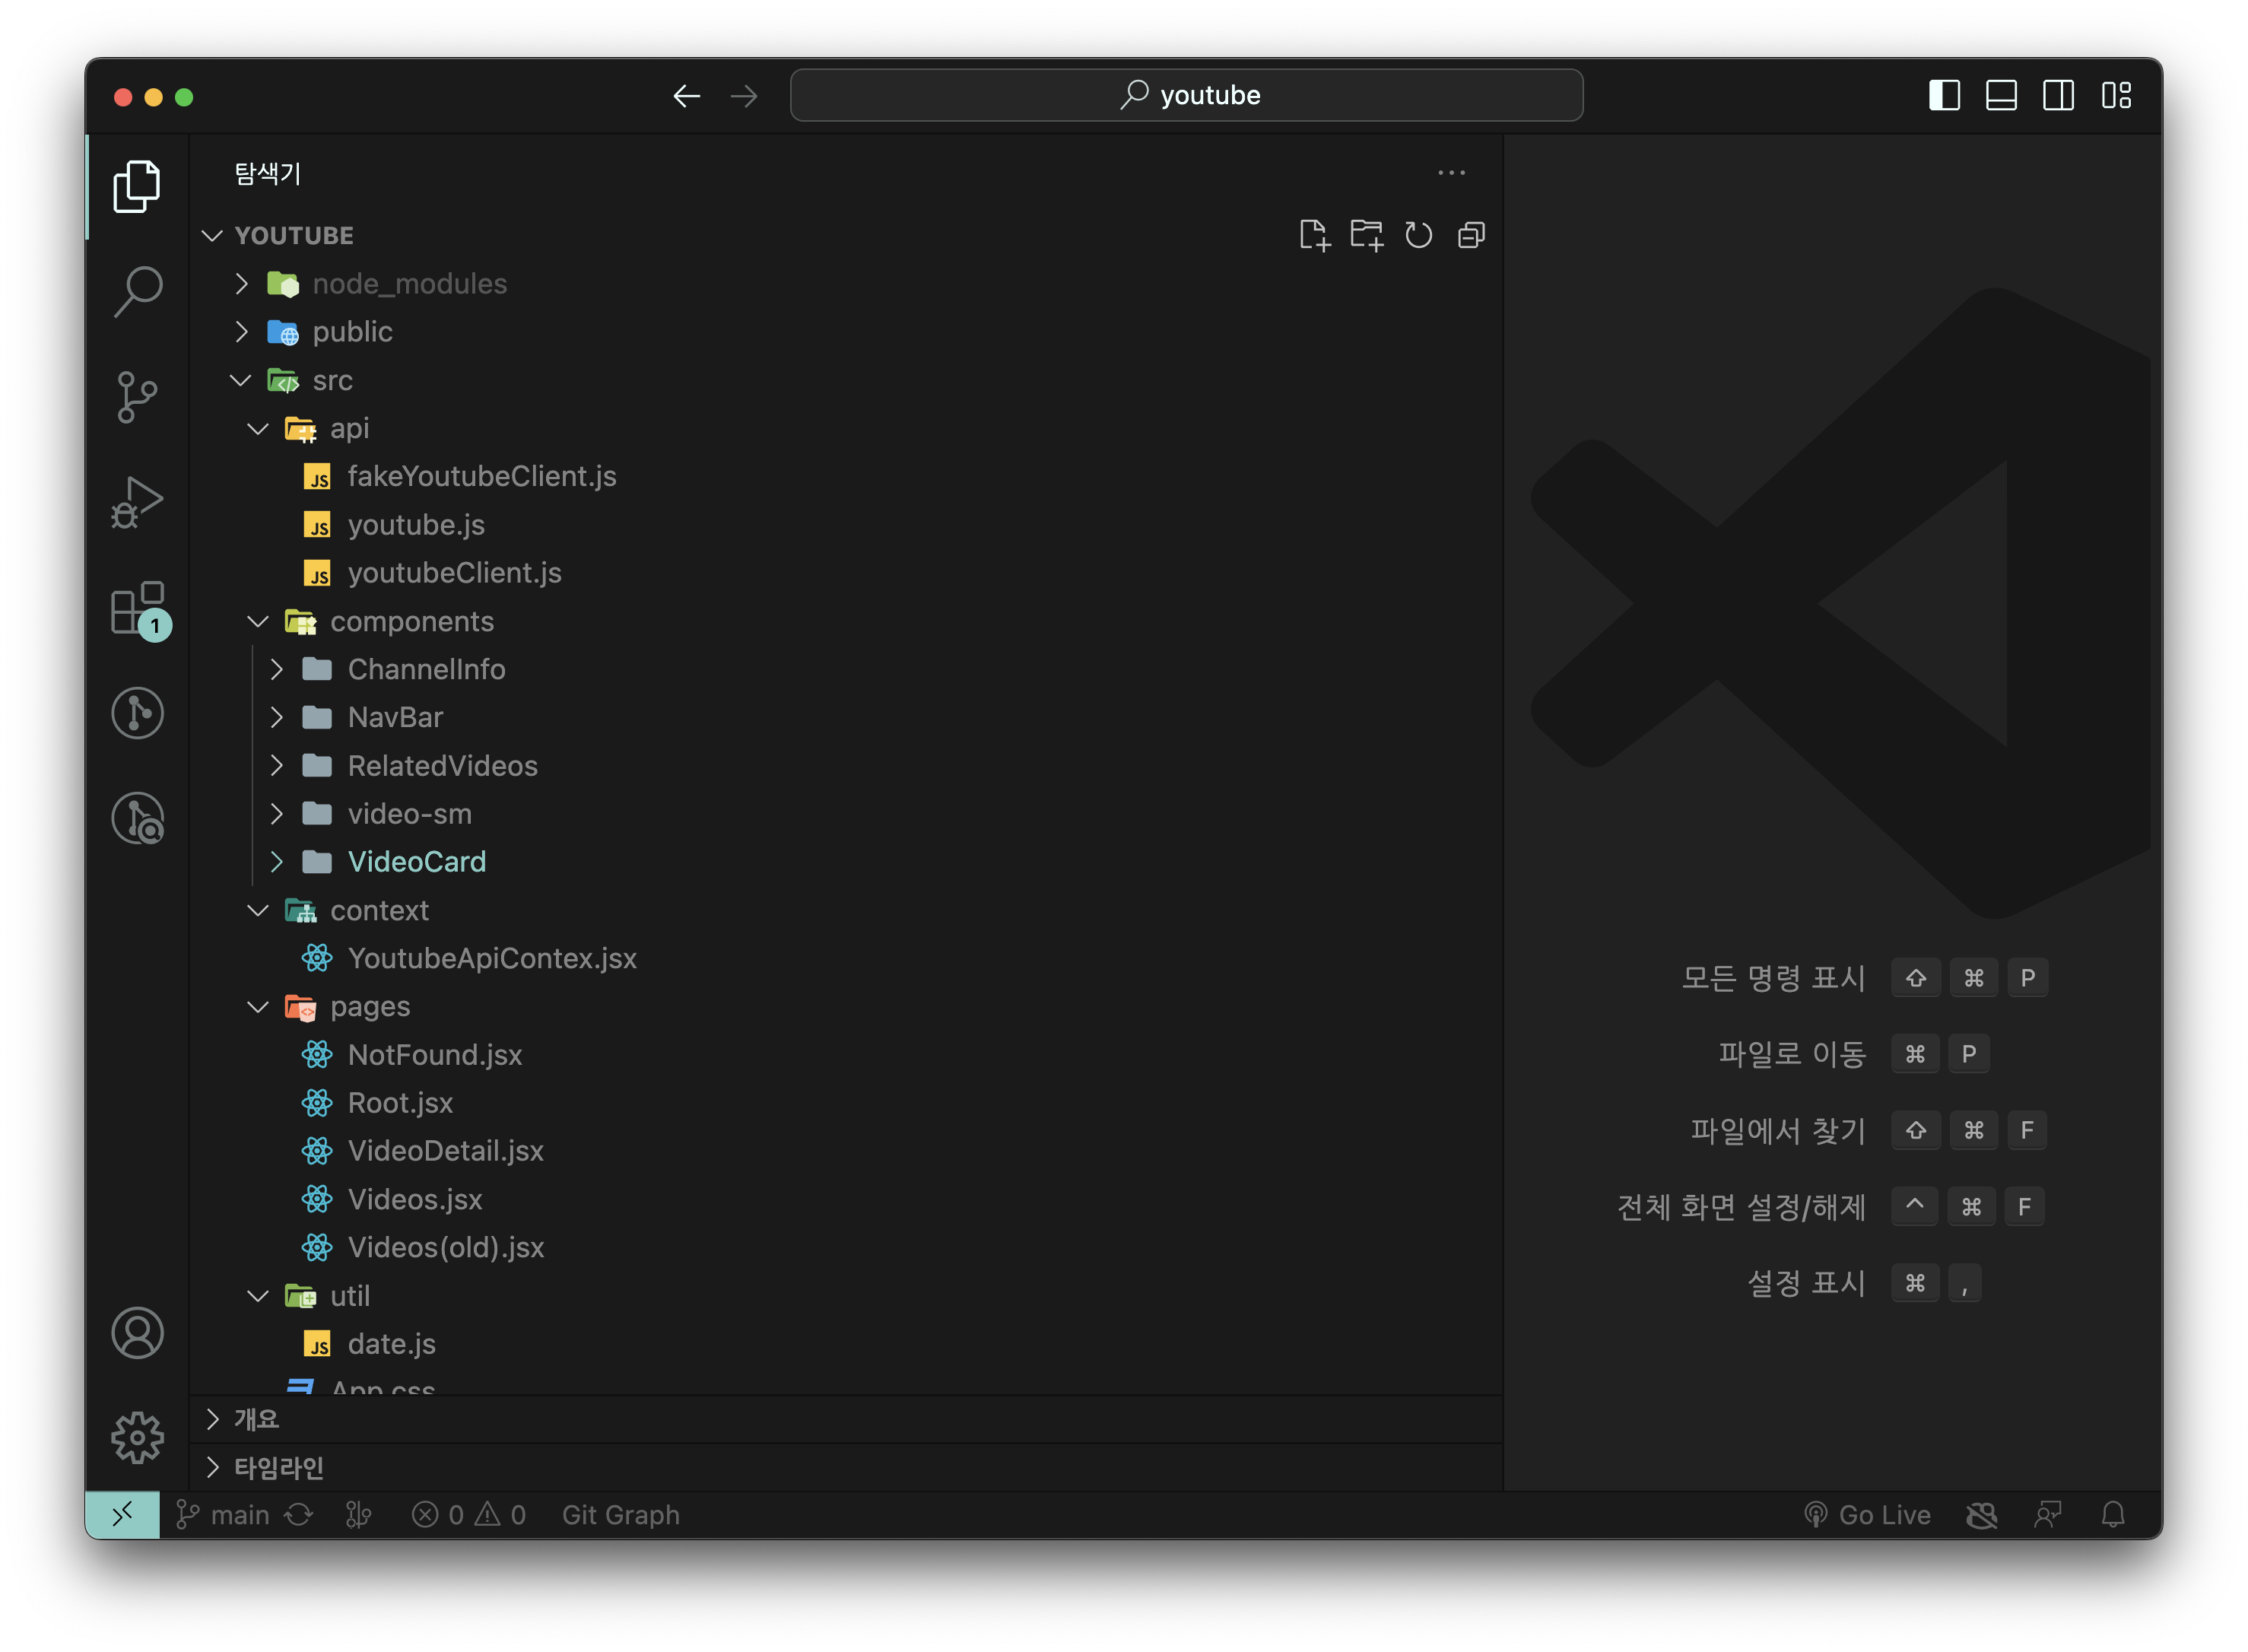The image size is (2248, 1652).
Task: Click the main branch in status bar
Action: coord(223,1515)
